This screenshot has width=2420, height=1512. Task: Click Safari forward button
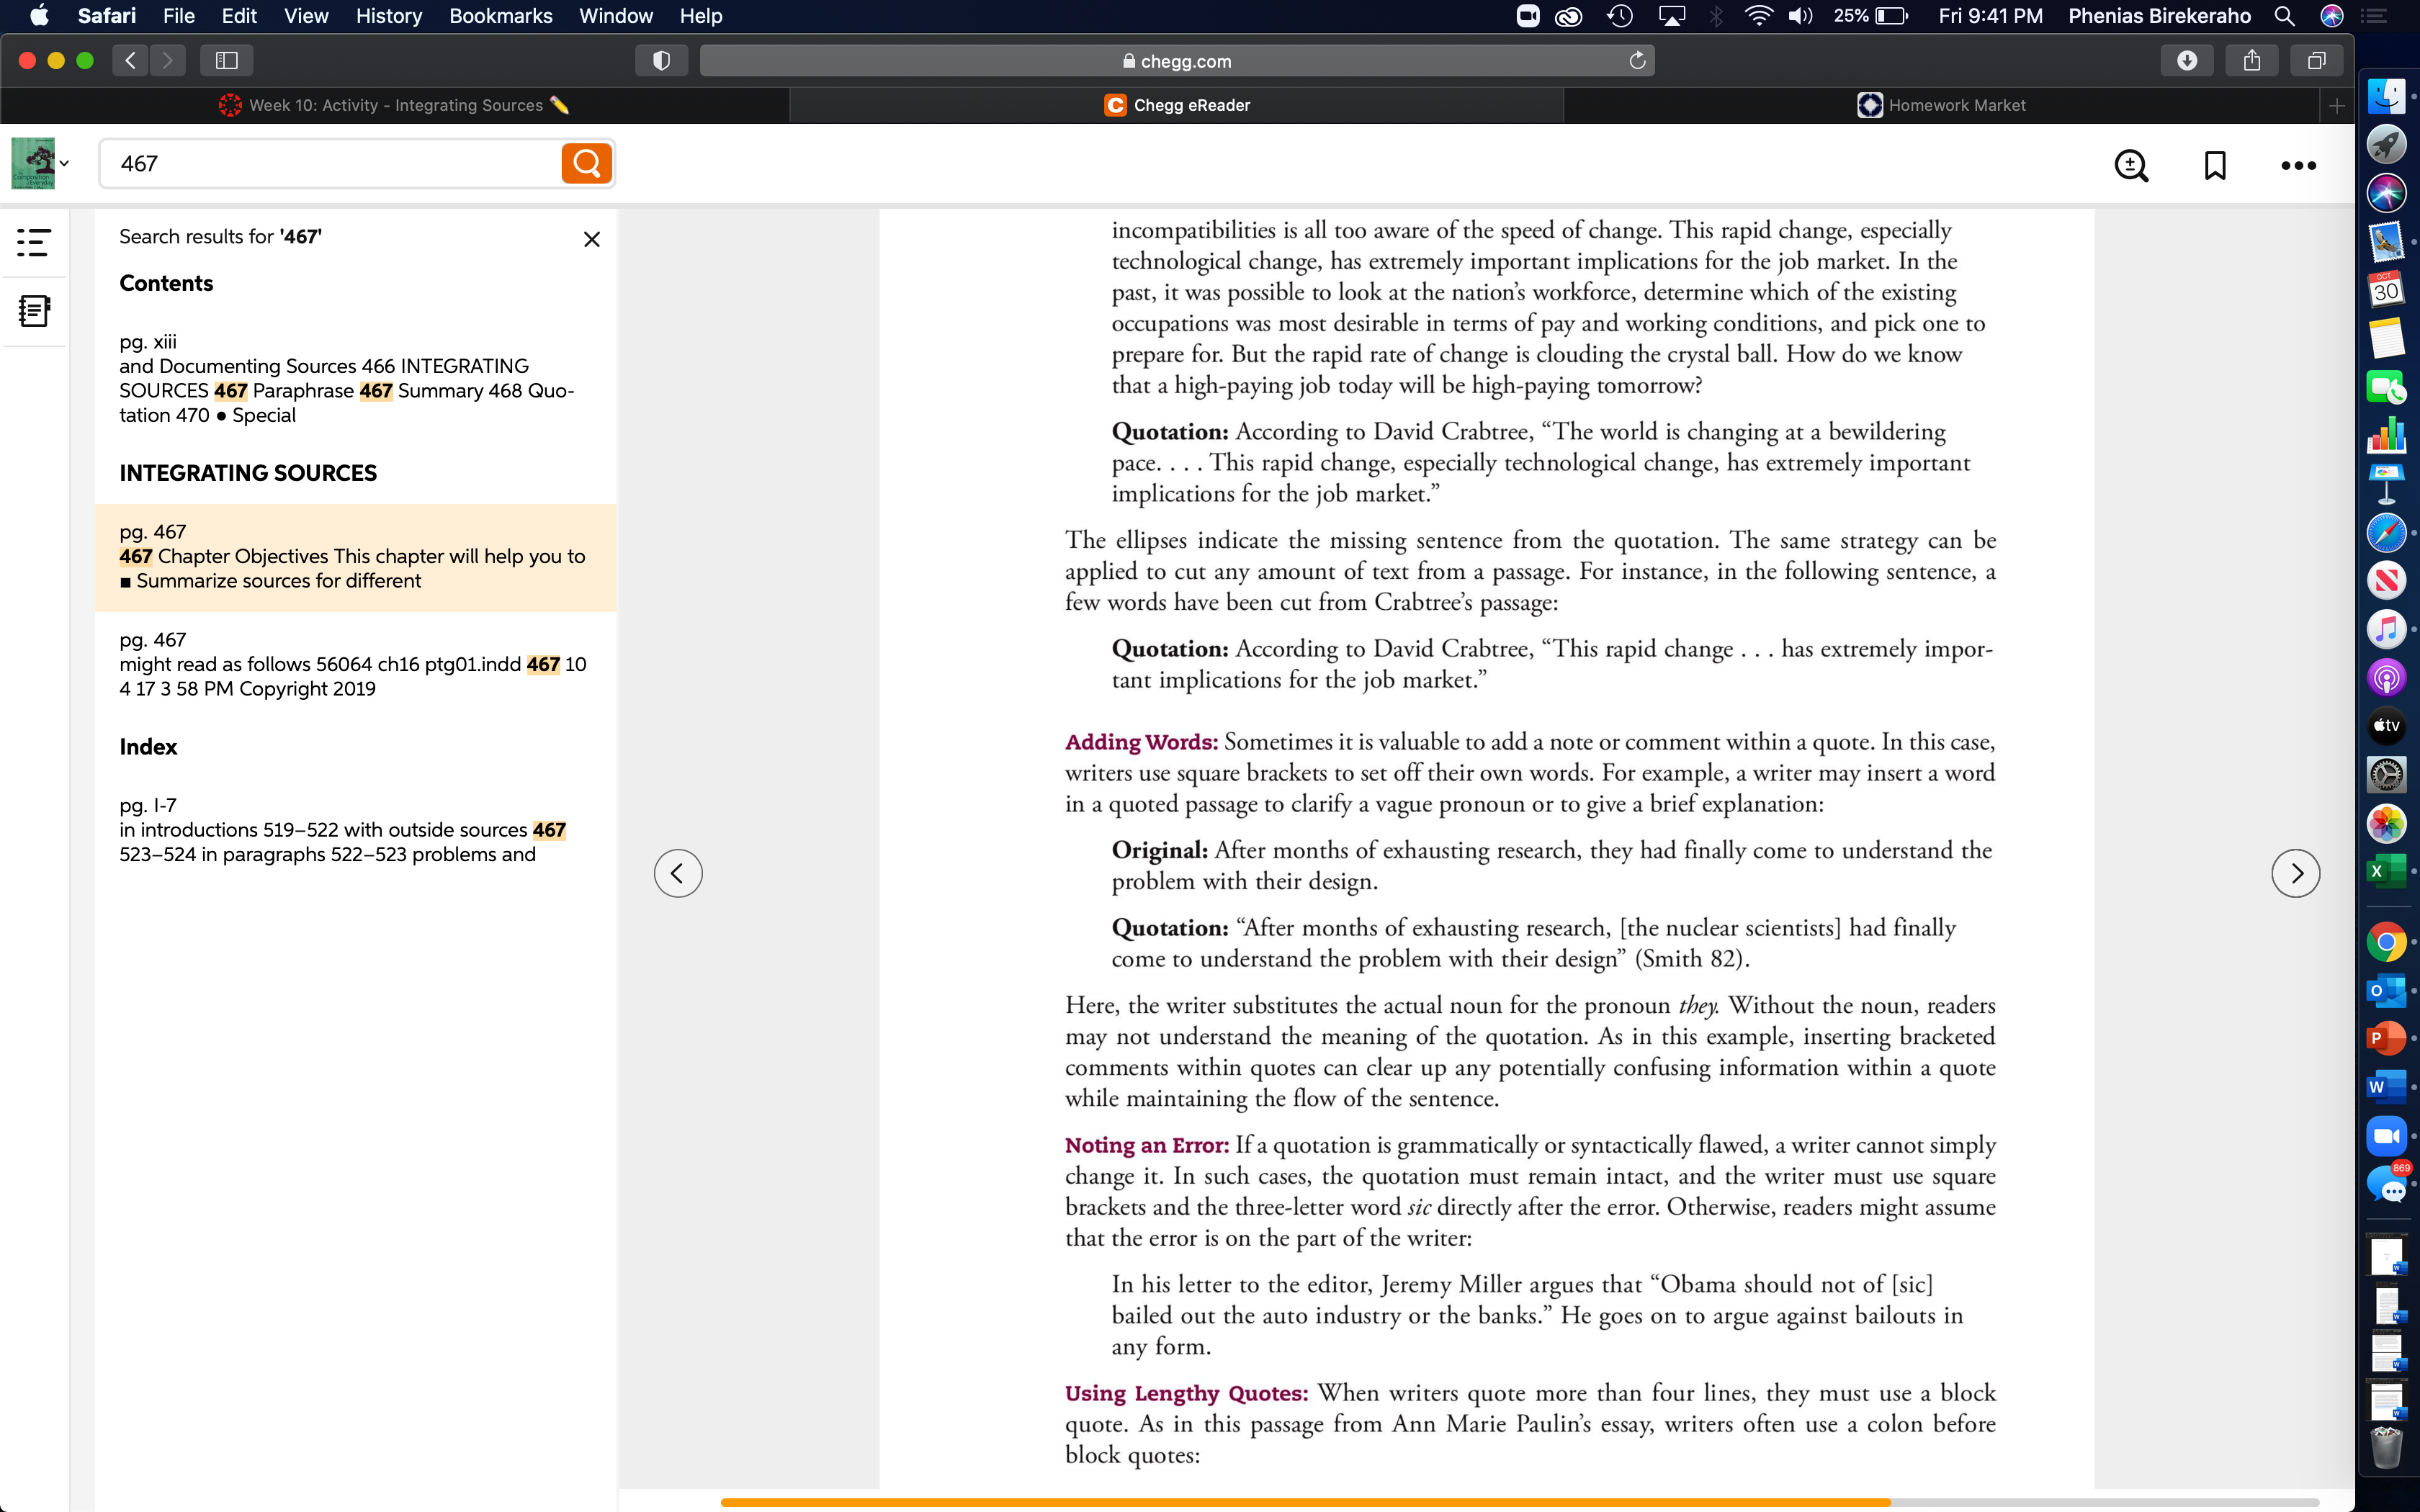coord(168,61)
